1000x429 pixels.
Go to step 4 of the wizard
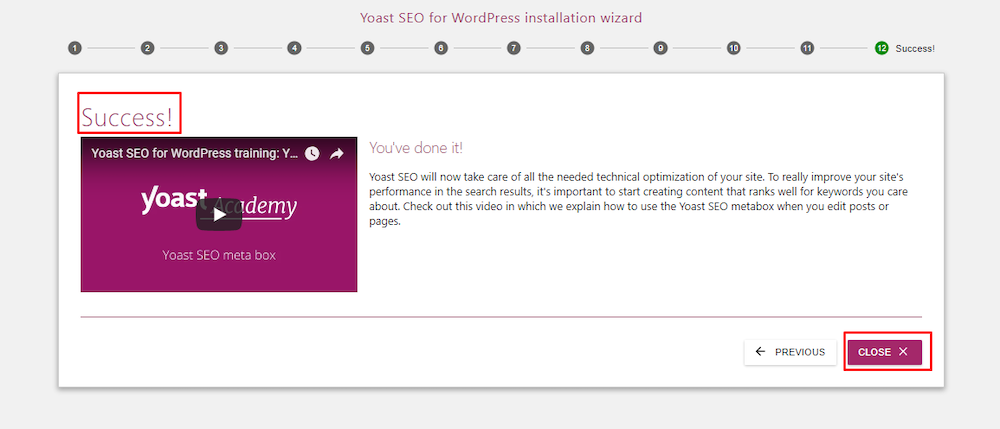click(x=294, y=48)
